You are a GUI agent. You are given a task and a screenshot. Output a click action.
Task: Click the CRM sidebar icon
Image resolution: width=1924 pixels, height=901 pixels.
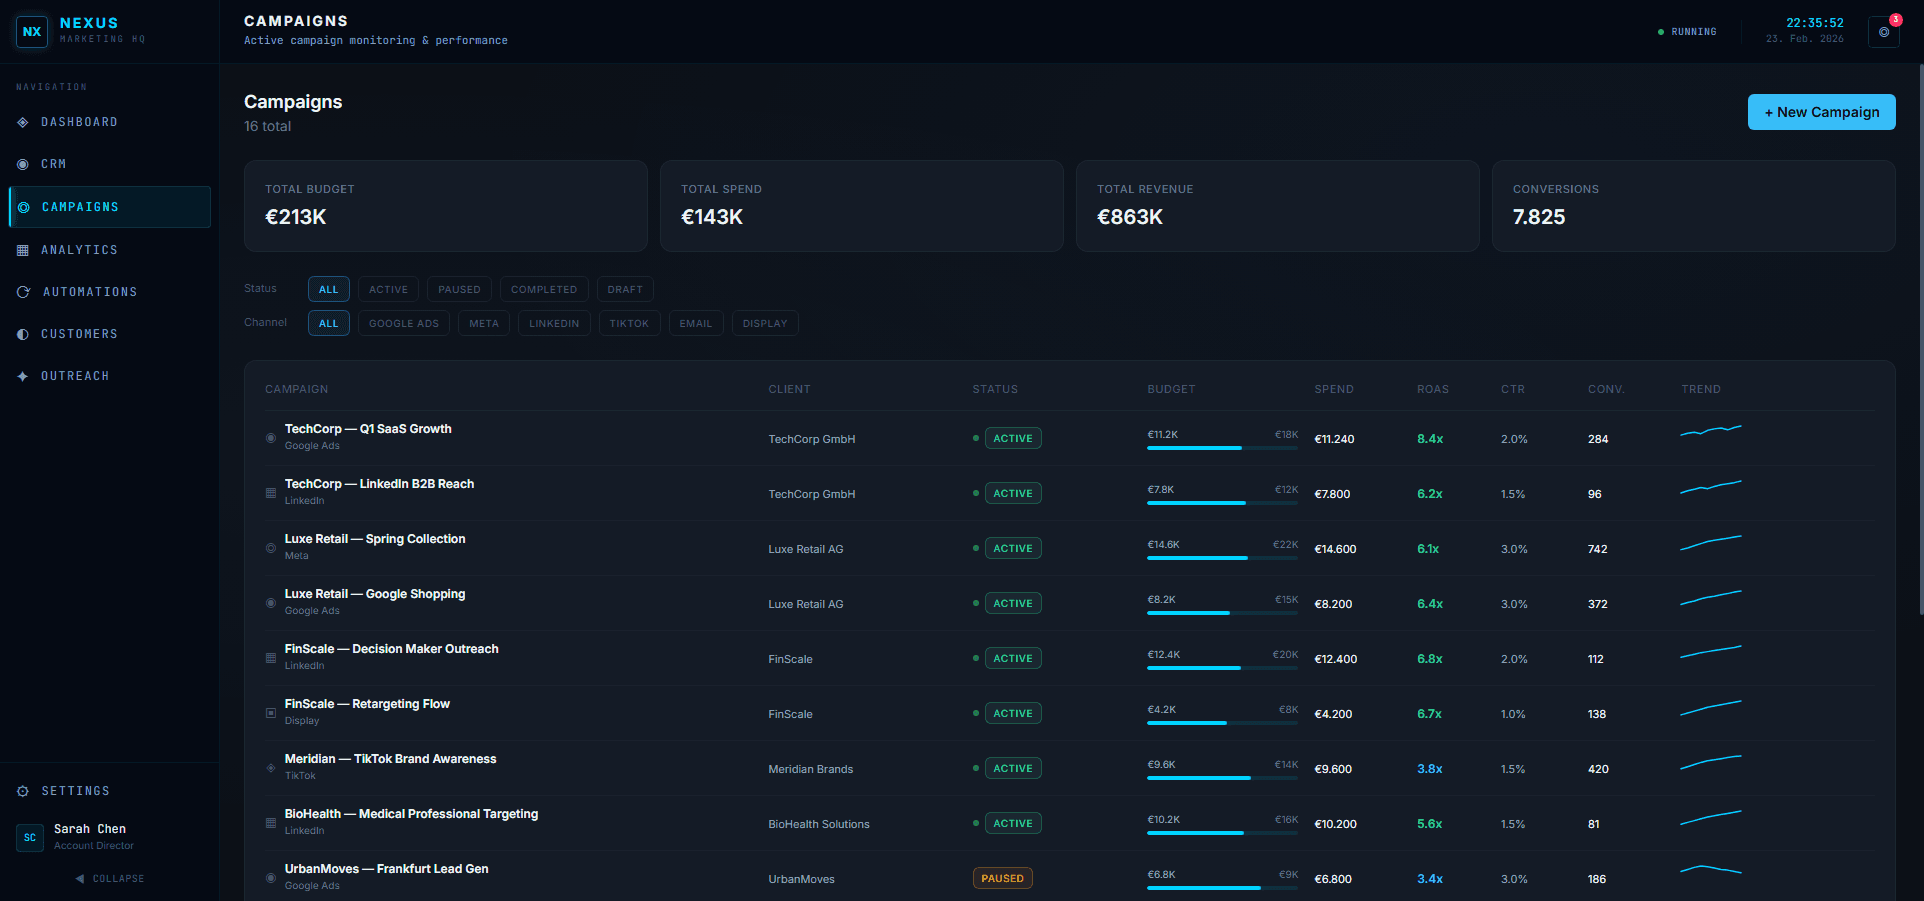(23, 164)
